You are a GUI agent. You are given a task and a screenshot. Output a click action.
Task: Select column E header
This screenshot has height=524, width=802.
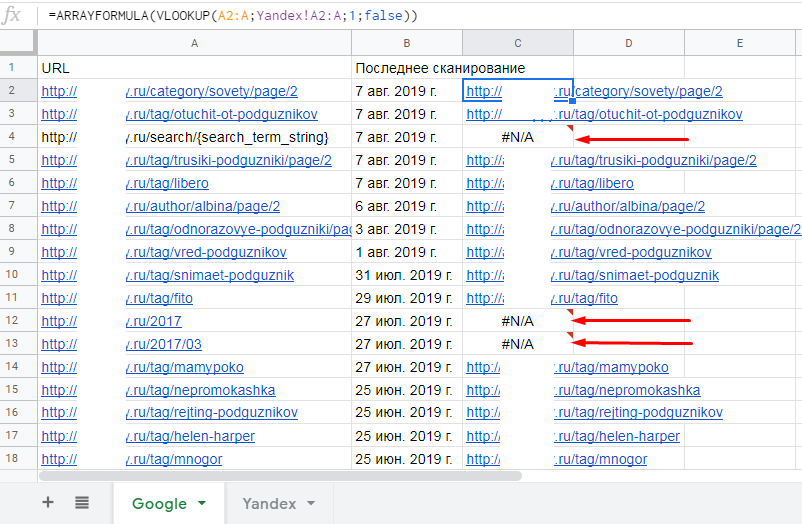[x=739, y=43]
